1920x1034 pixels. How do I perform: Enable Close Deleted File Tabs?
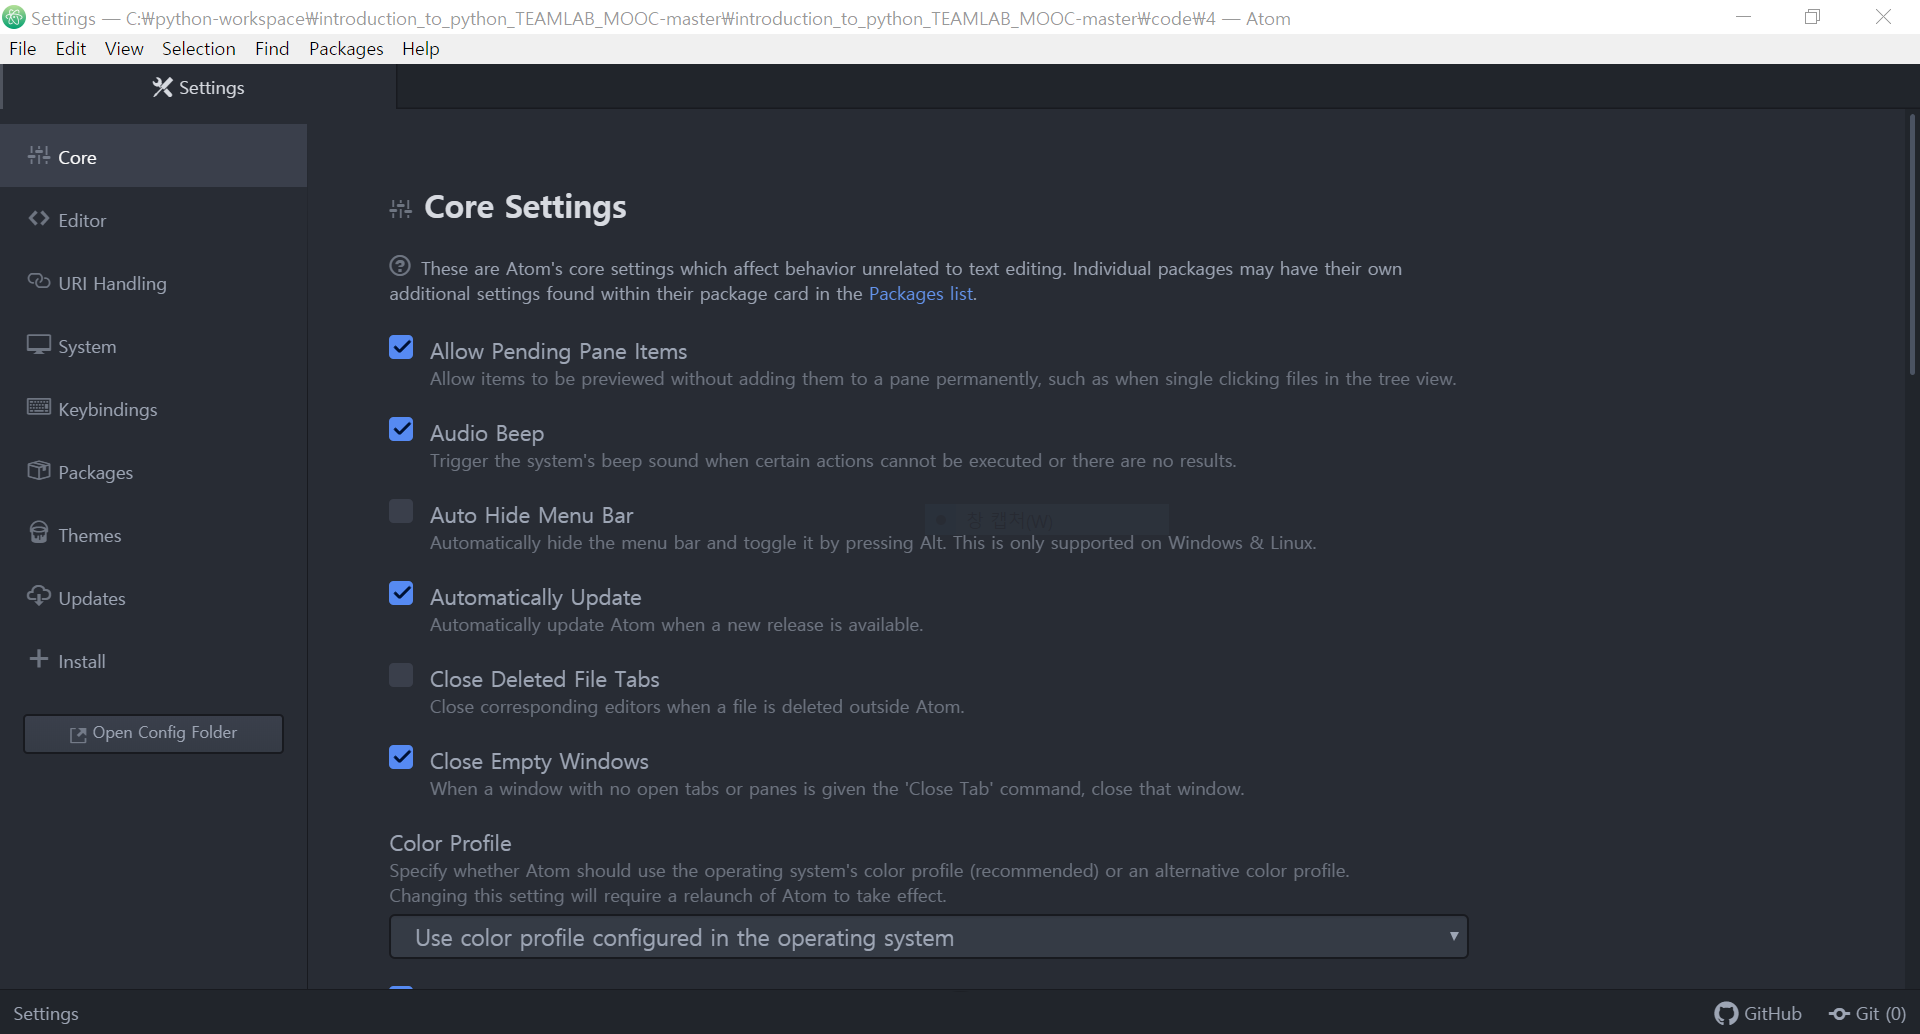[401, 675]
